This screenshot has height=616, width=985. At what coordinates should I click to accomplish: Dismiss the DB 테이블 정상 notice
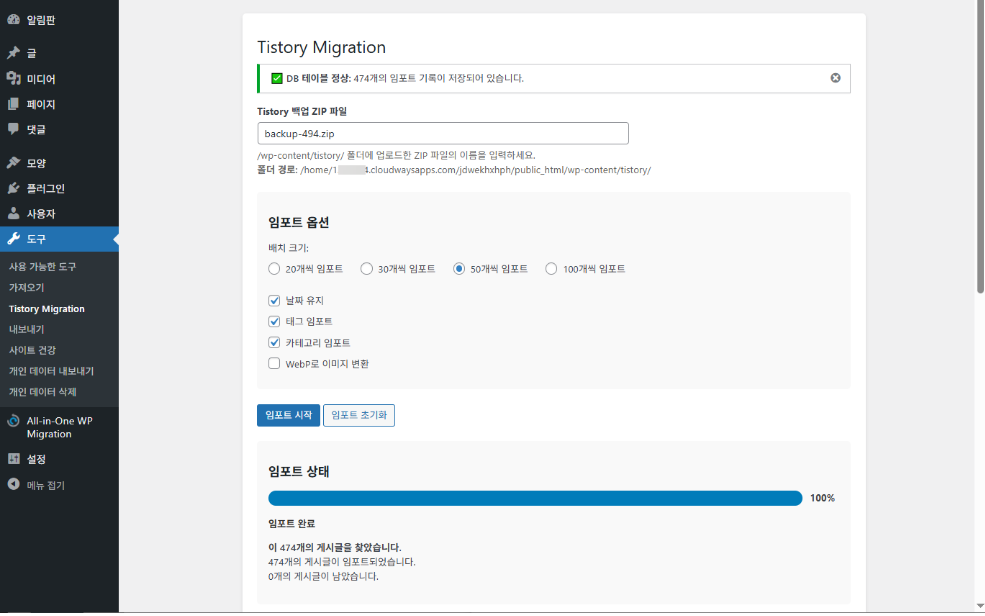coord(835,78)
